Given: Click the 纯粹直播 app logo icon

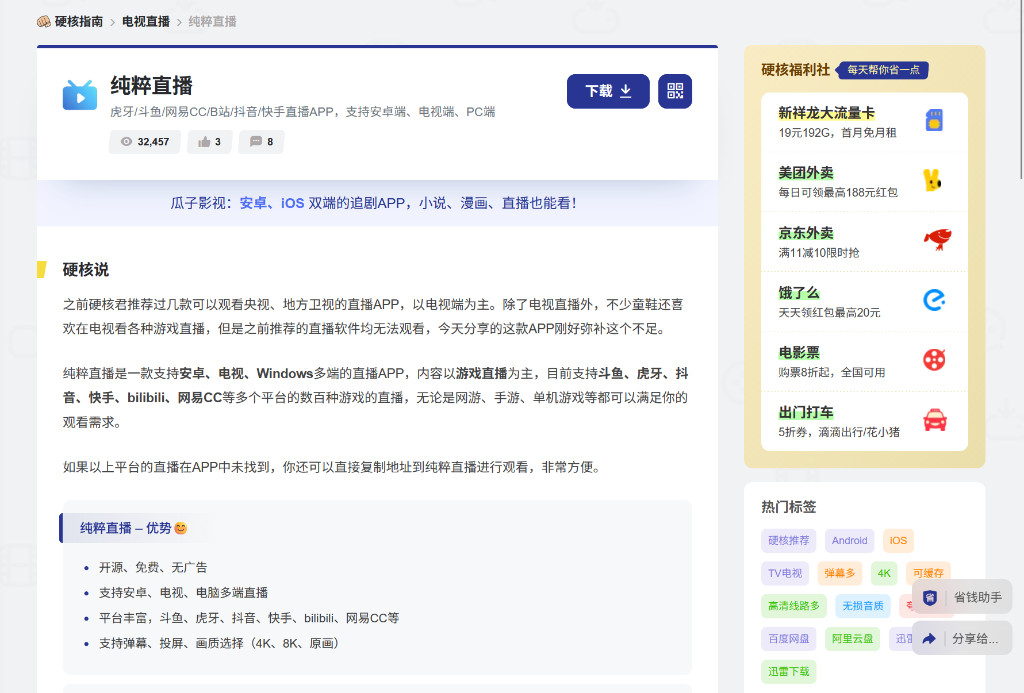Looking at the screenshot, I should 79,95.
